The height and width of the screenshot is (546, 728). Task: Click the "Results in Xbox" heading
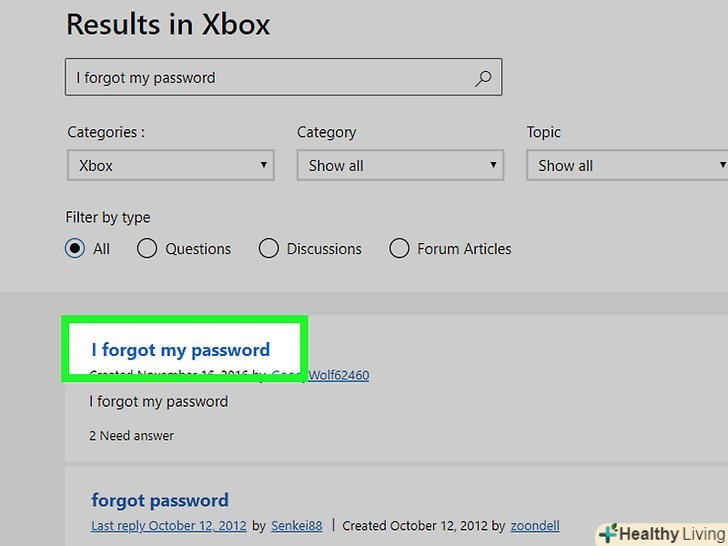coord(168,25)
